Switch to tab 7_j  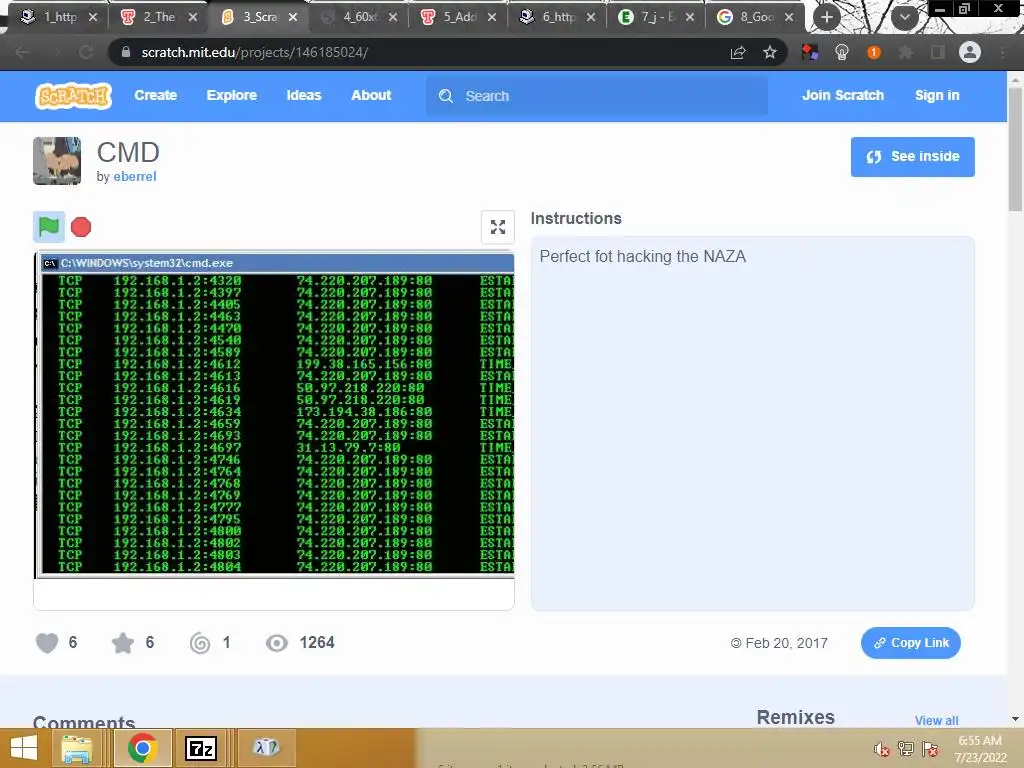(x=656, y=17)
